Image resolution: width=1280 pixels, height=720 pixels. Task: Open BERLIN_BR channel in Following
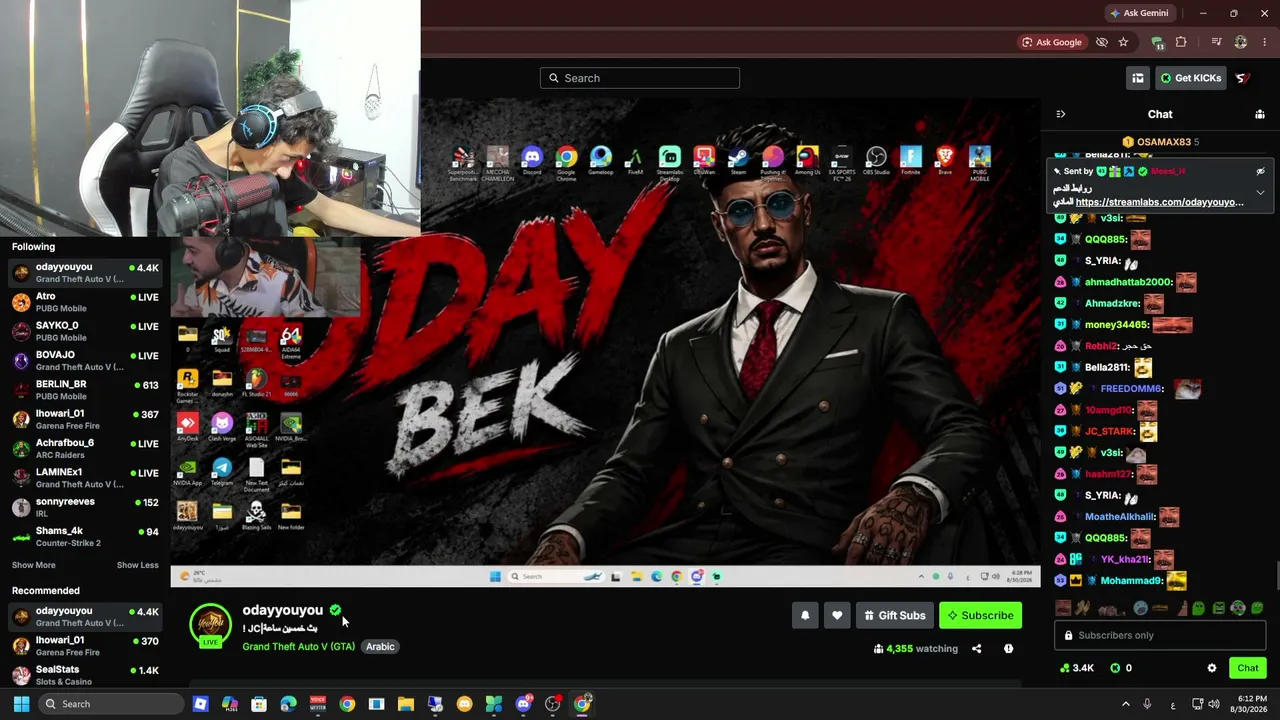[x=85, y=390]
